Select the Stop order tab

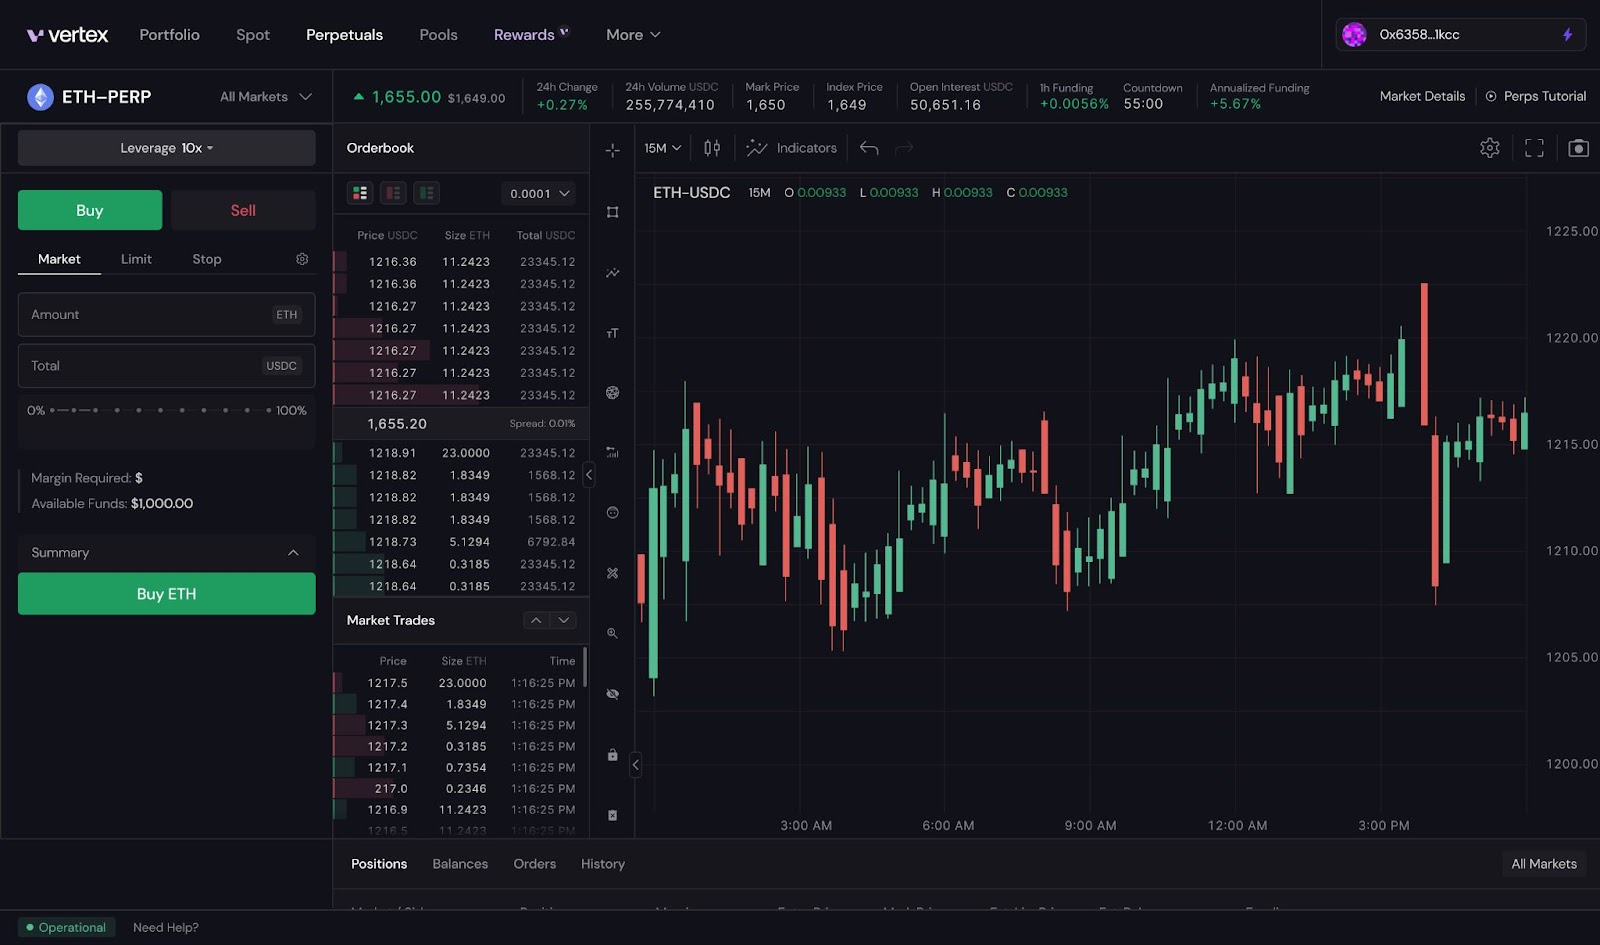[207, 259]
